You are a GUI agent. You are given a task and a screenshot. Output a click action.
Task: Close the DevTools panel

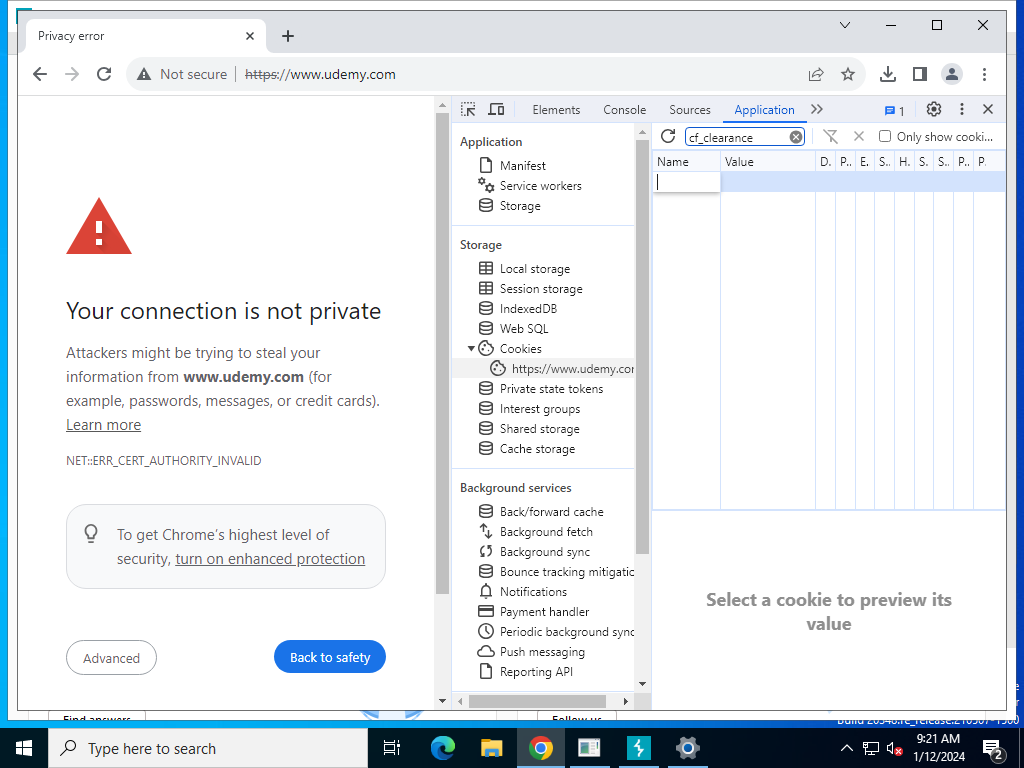tap(988, 109)
